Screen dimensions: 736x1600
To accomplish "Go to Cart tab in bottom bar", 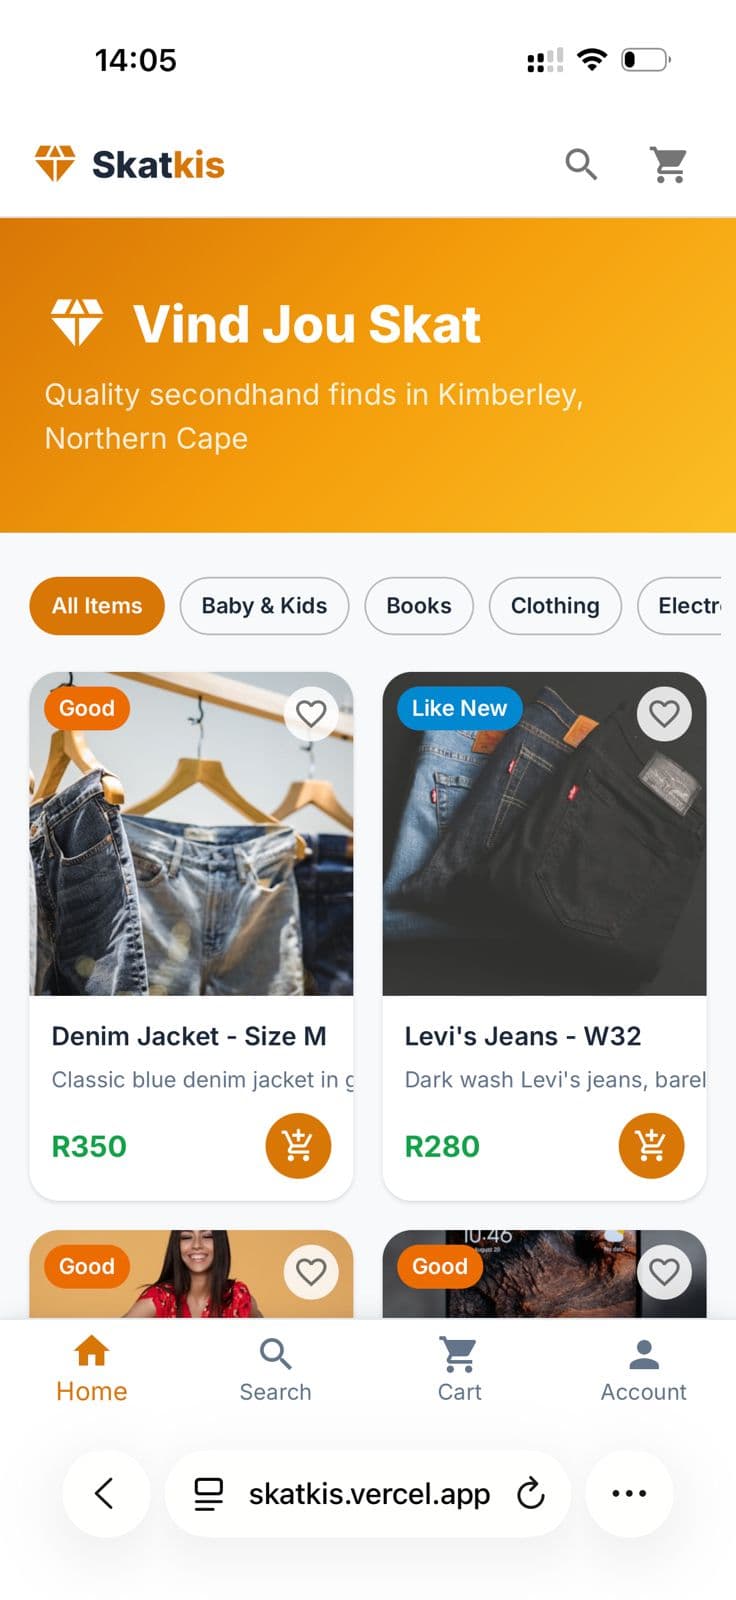I will click(x=459, y=1370).
